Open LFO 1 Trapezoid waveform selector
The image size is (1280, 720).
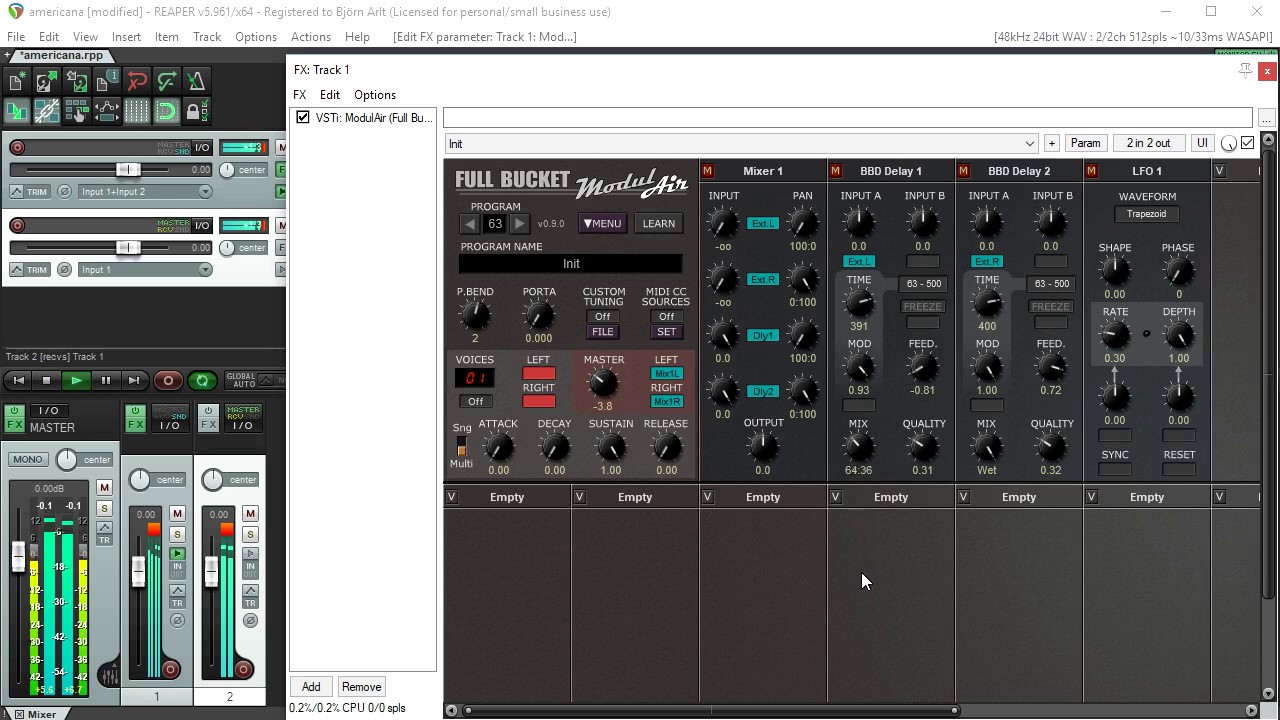(x=1146, y=214)
